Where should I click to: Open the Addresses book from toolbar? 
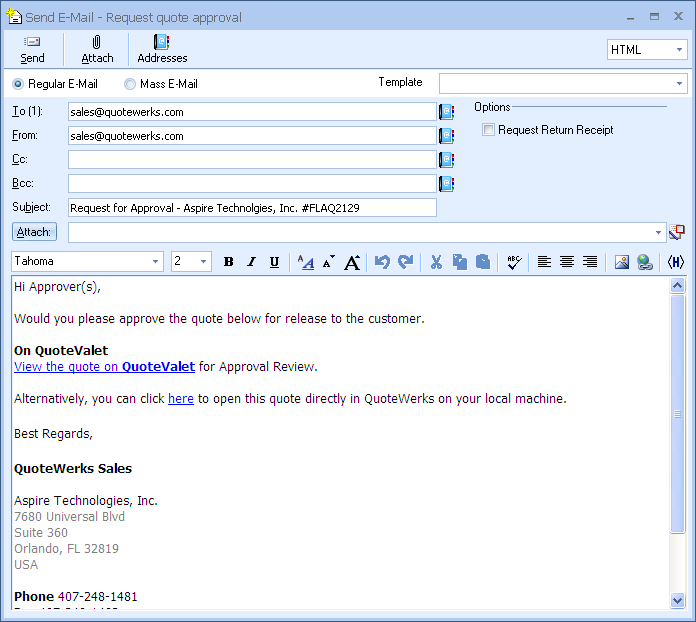(162, 49)
